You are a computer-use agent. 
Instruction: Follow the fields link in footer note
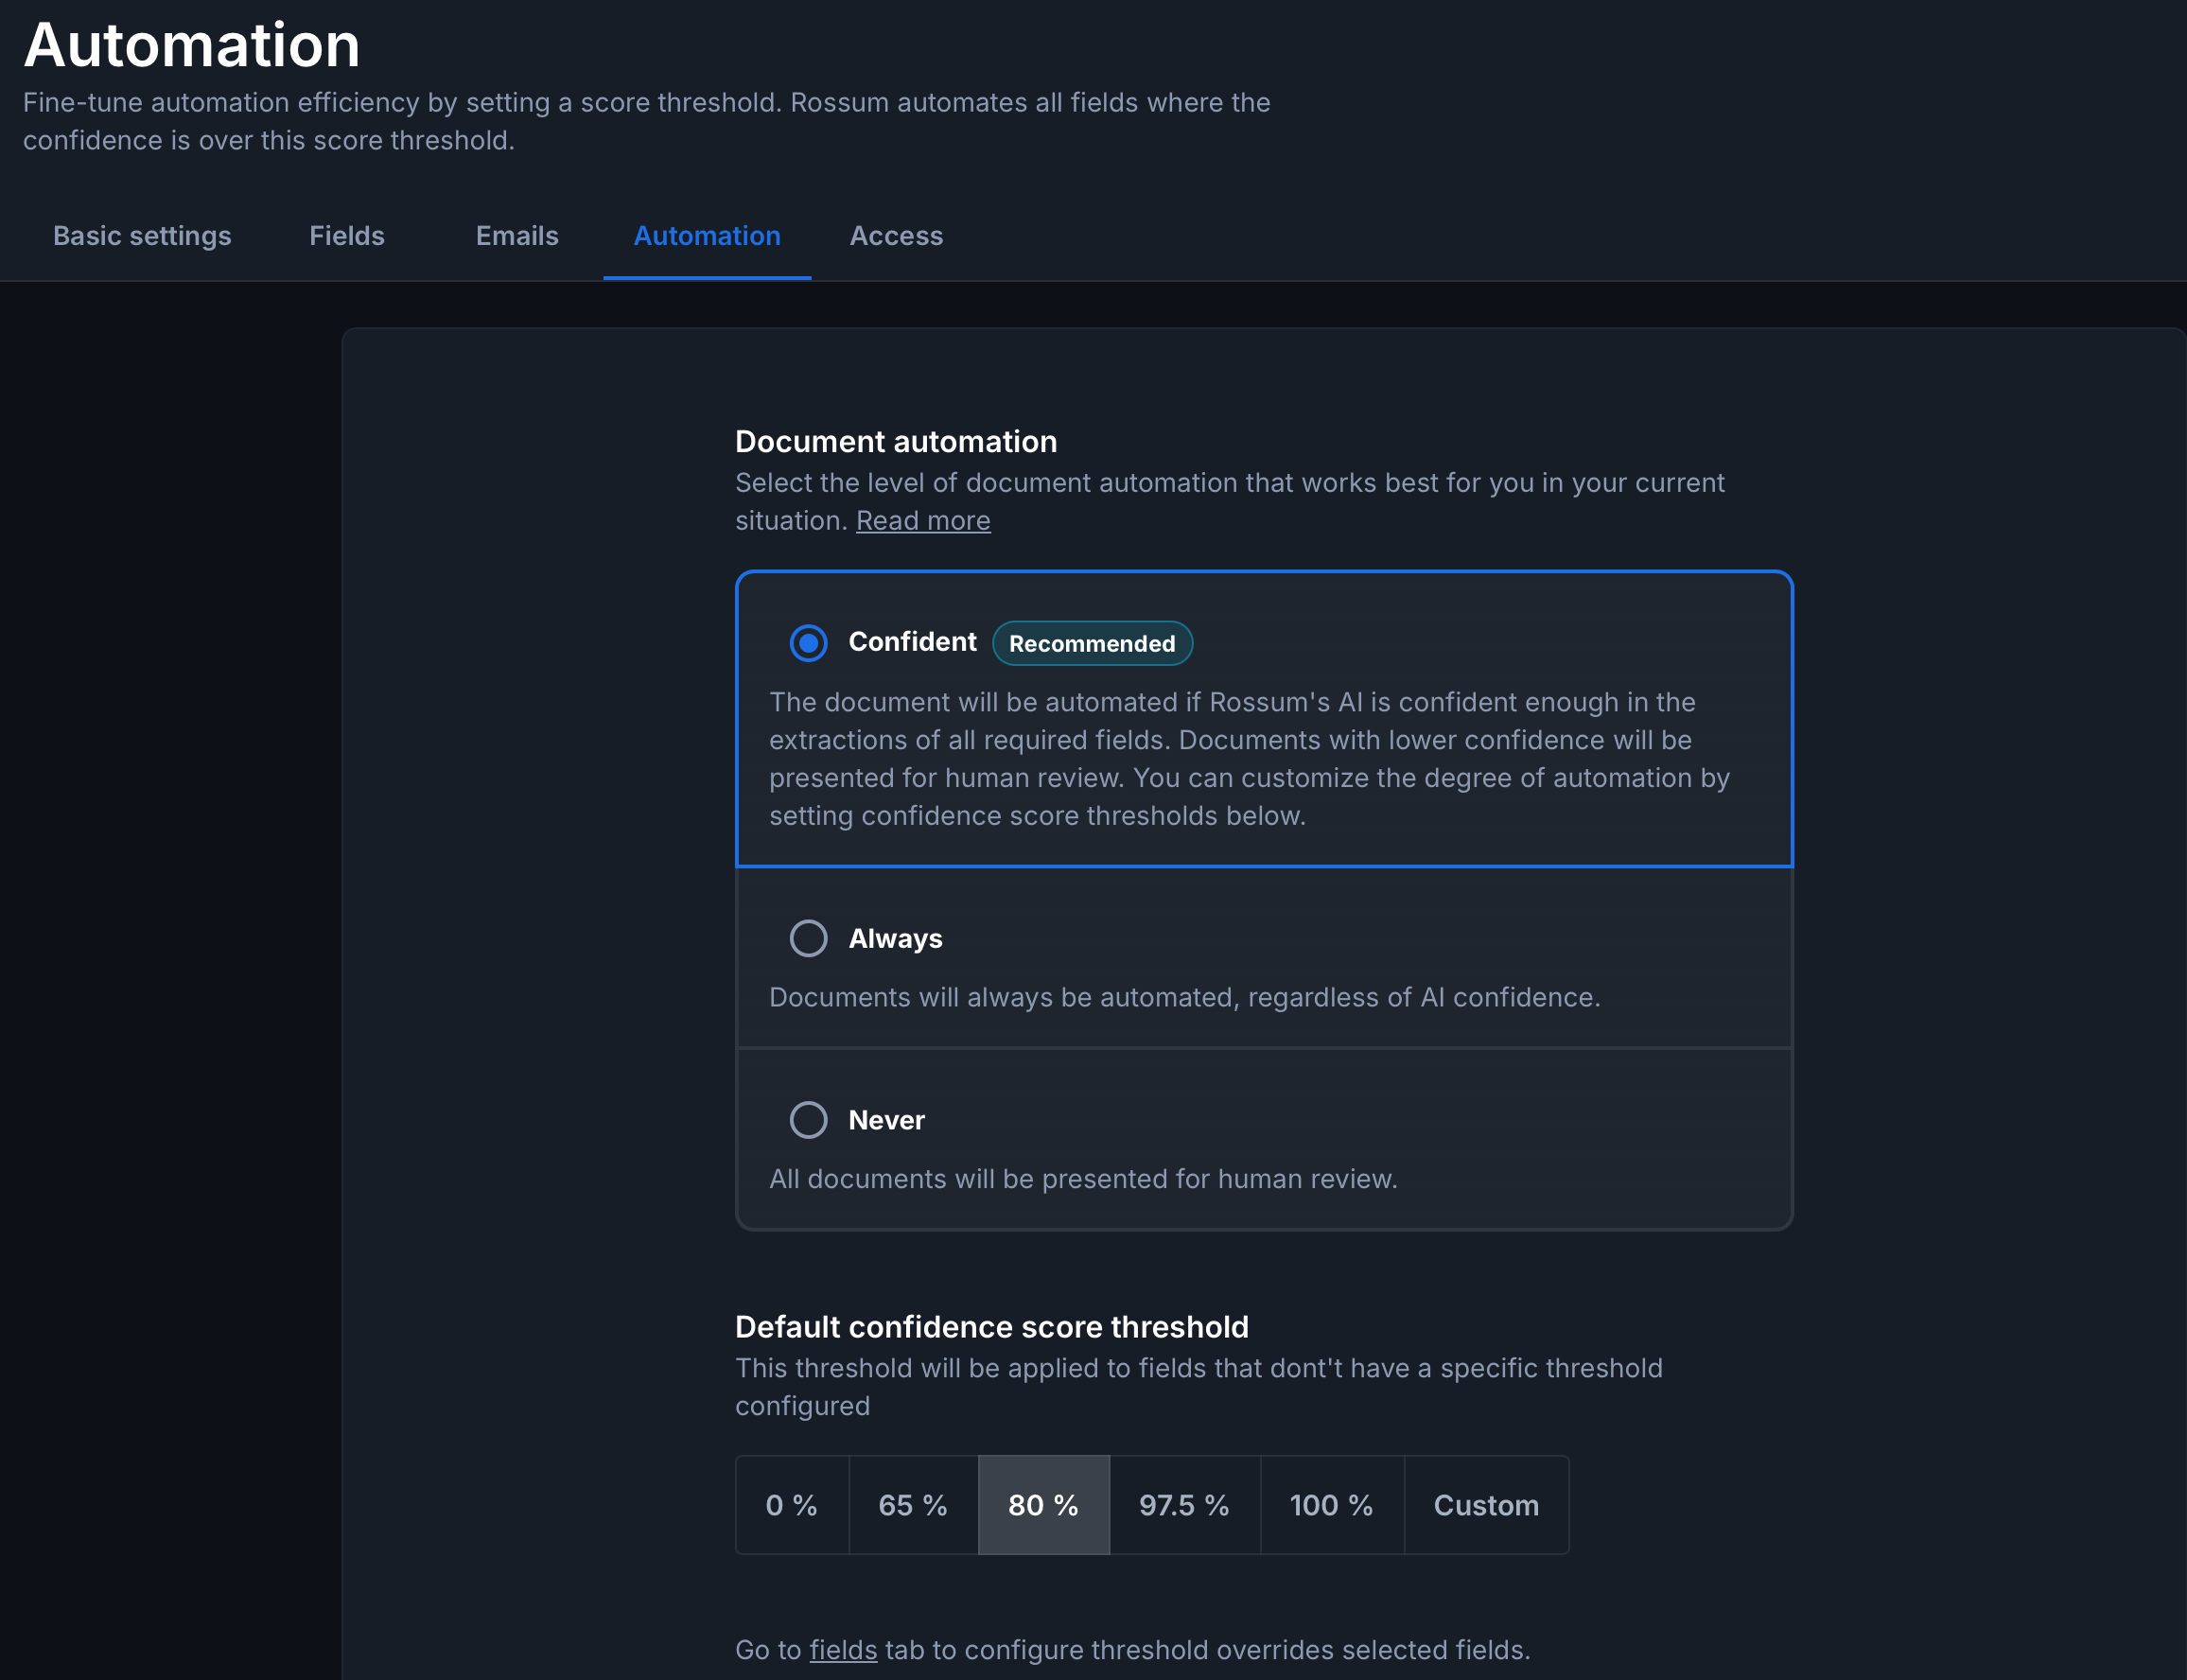(843, 1650)
